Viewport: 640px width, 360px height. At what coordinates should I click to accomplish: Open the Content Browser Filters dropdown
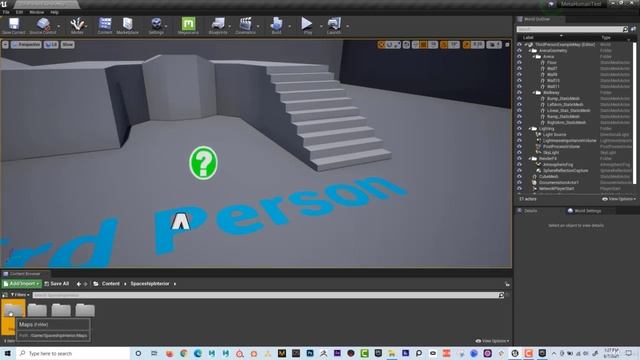click(x=19, y=295)
